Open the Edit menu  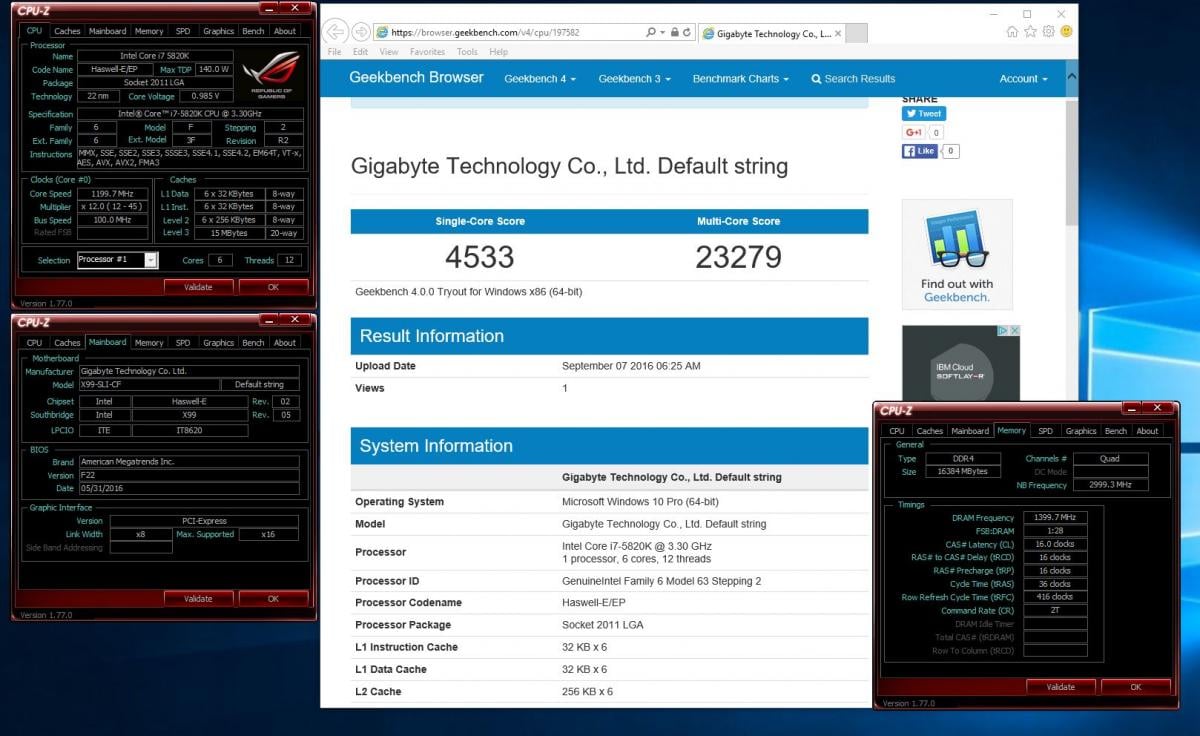click(x=360, y=52)
